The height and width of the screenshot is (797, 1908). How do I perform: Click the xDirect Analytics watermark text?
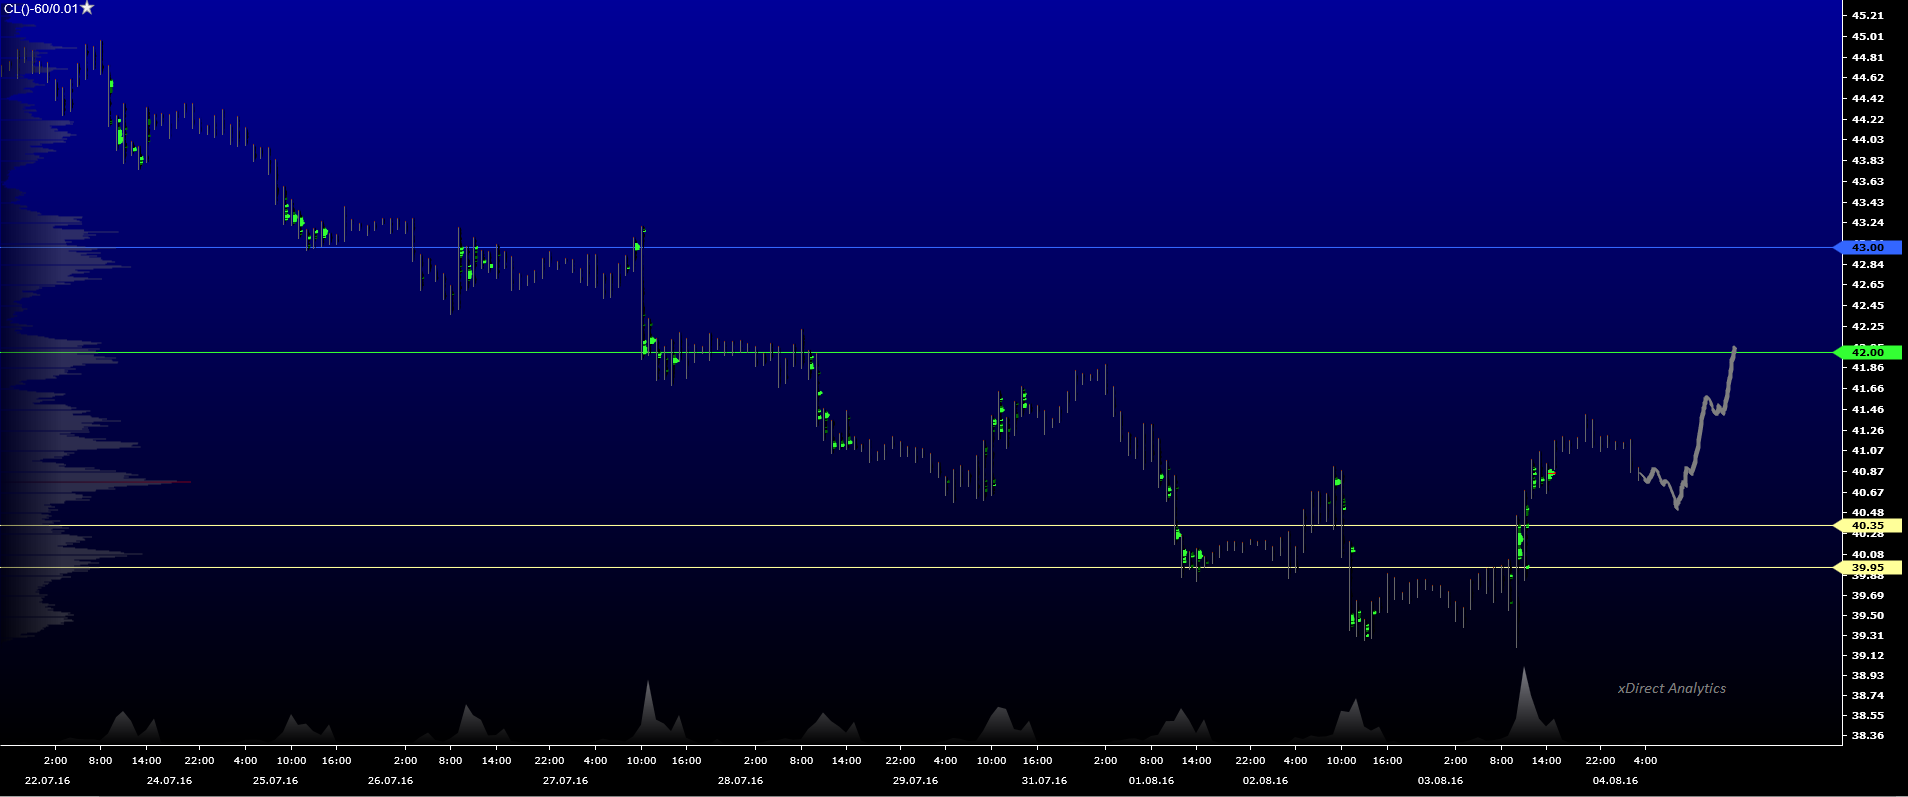click(1671, 688)
